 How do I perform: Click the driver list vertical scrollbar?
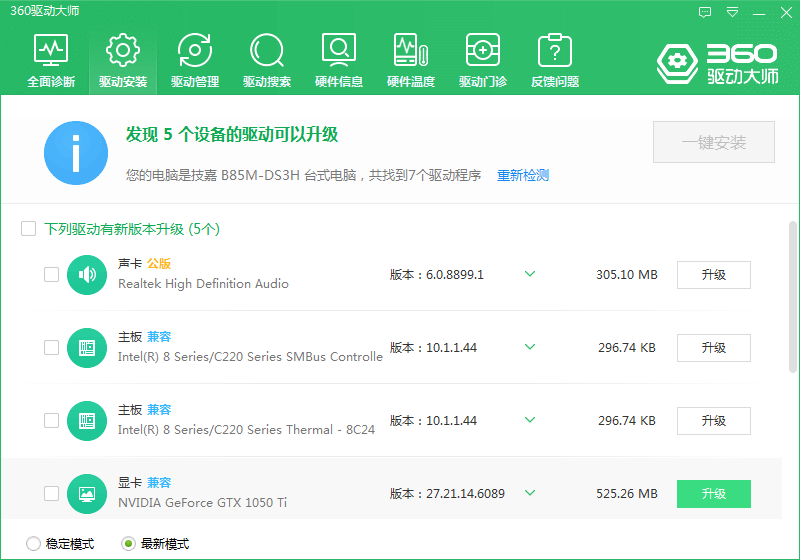click(793, 300)
